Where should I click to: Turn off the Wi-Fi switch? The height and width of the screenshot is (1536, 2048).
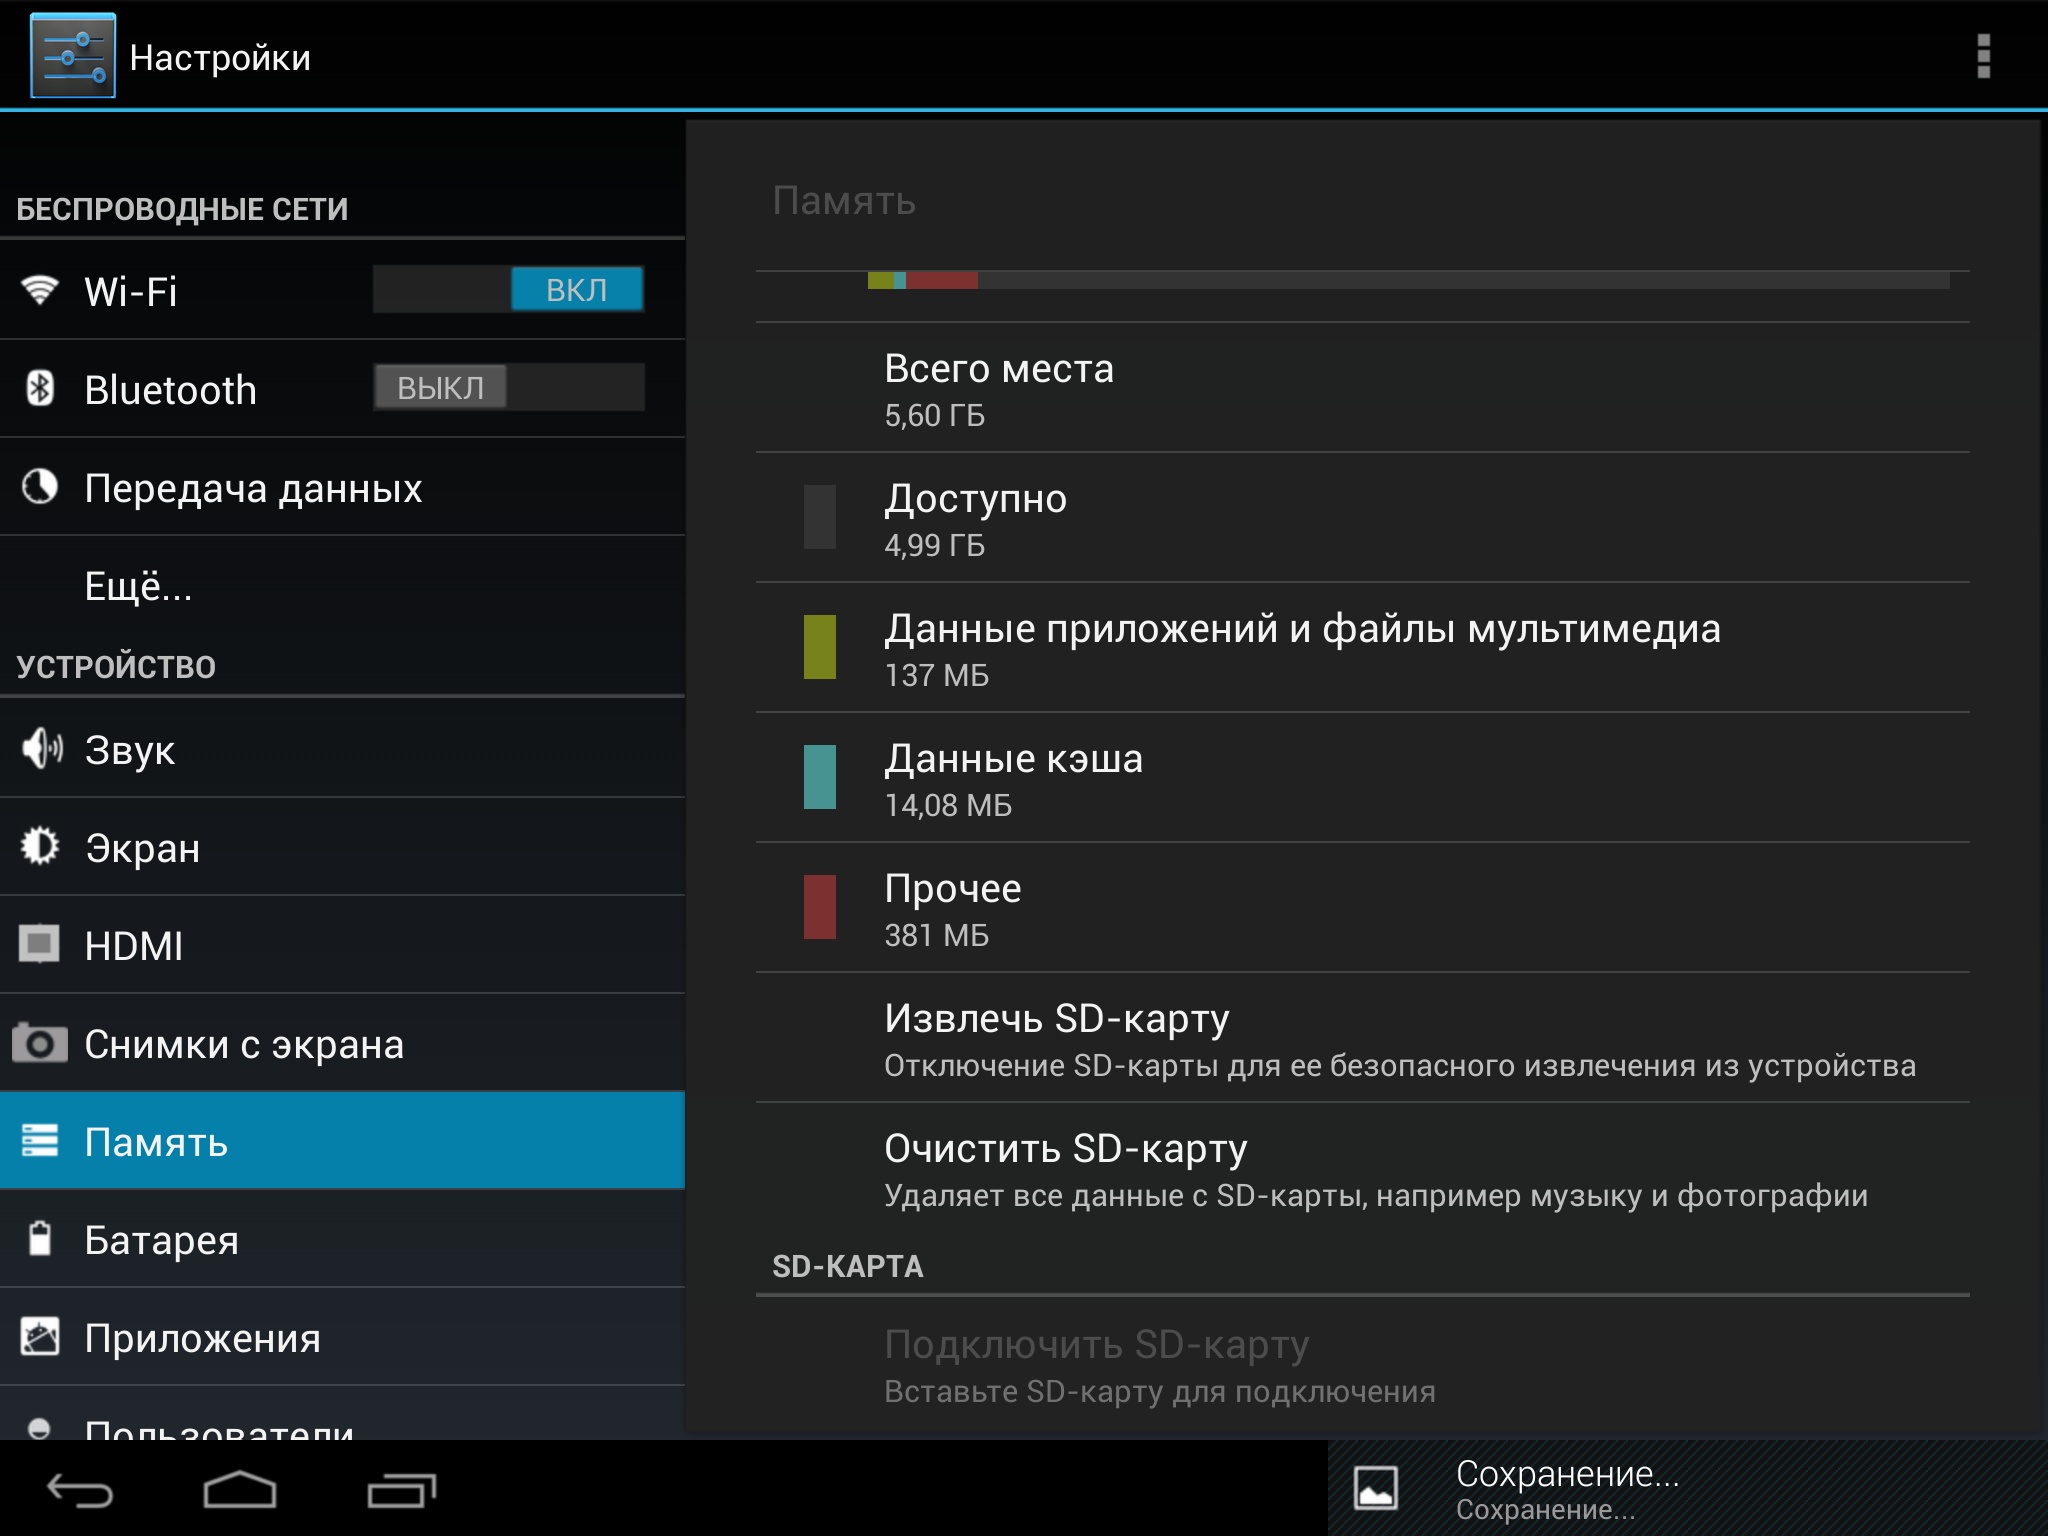[508, 290]
